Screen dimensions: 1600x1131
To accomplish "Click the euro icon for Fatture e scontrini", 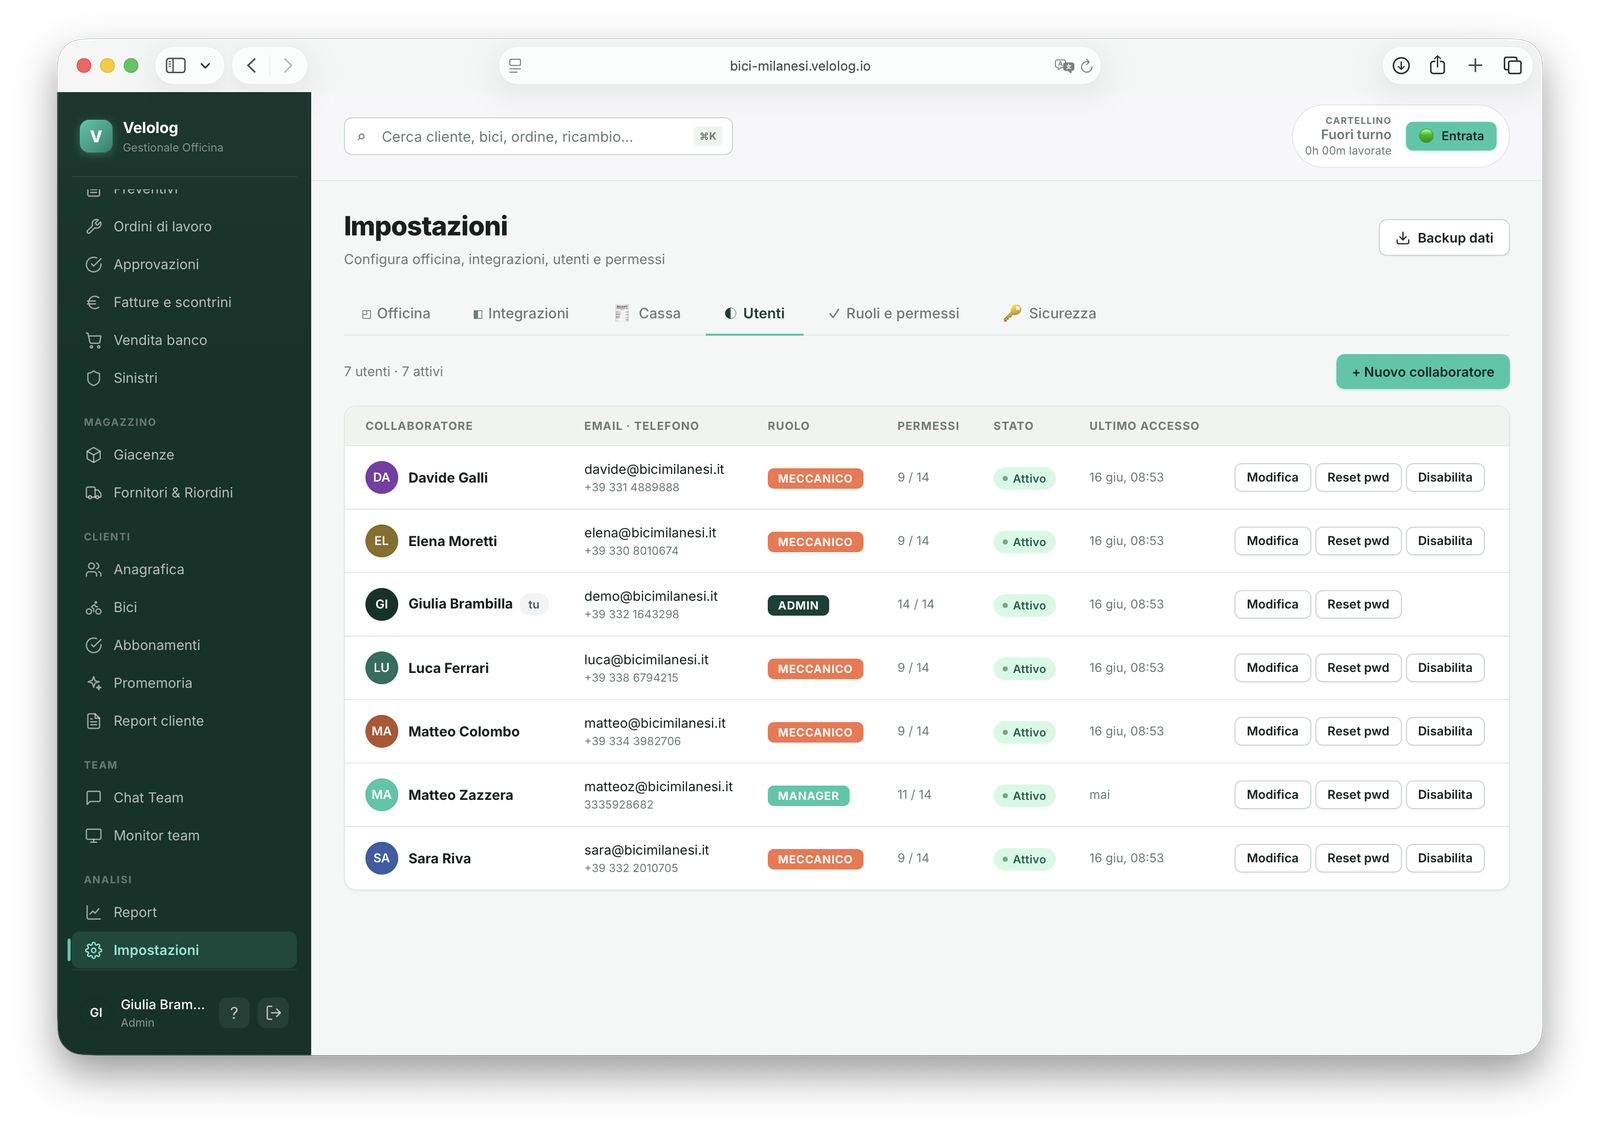I will [94, 302].
